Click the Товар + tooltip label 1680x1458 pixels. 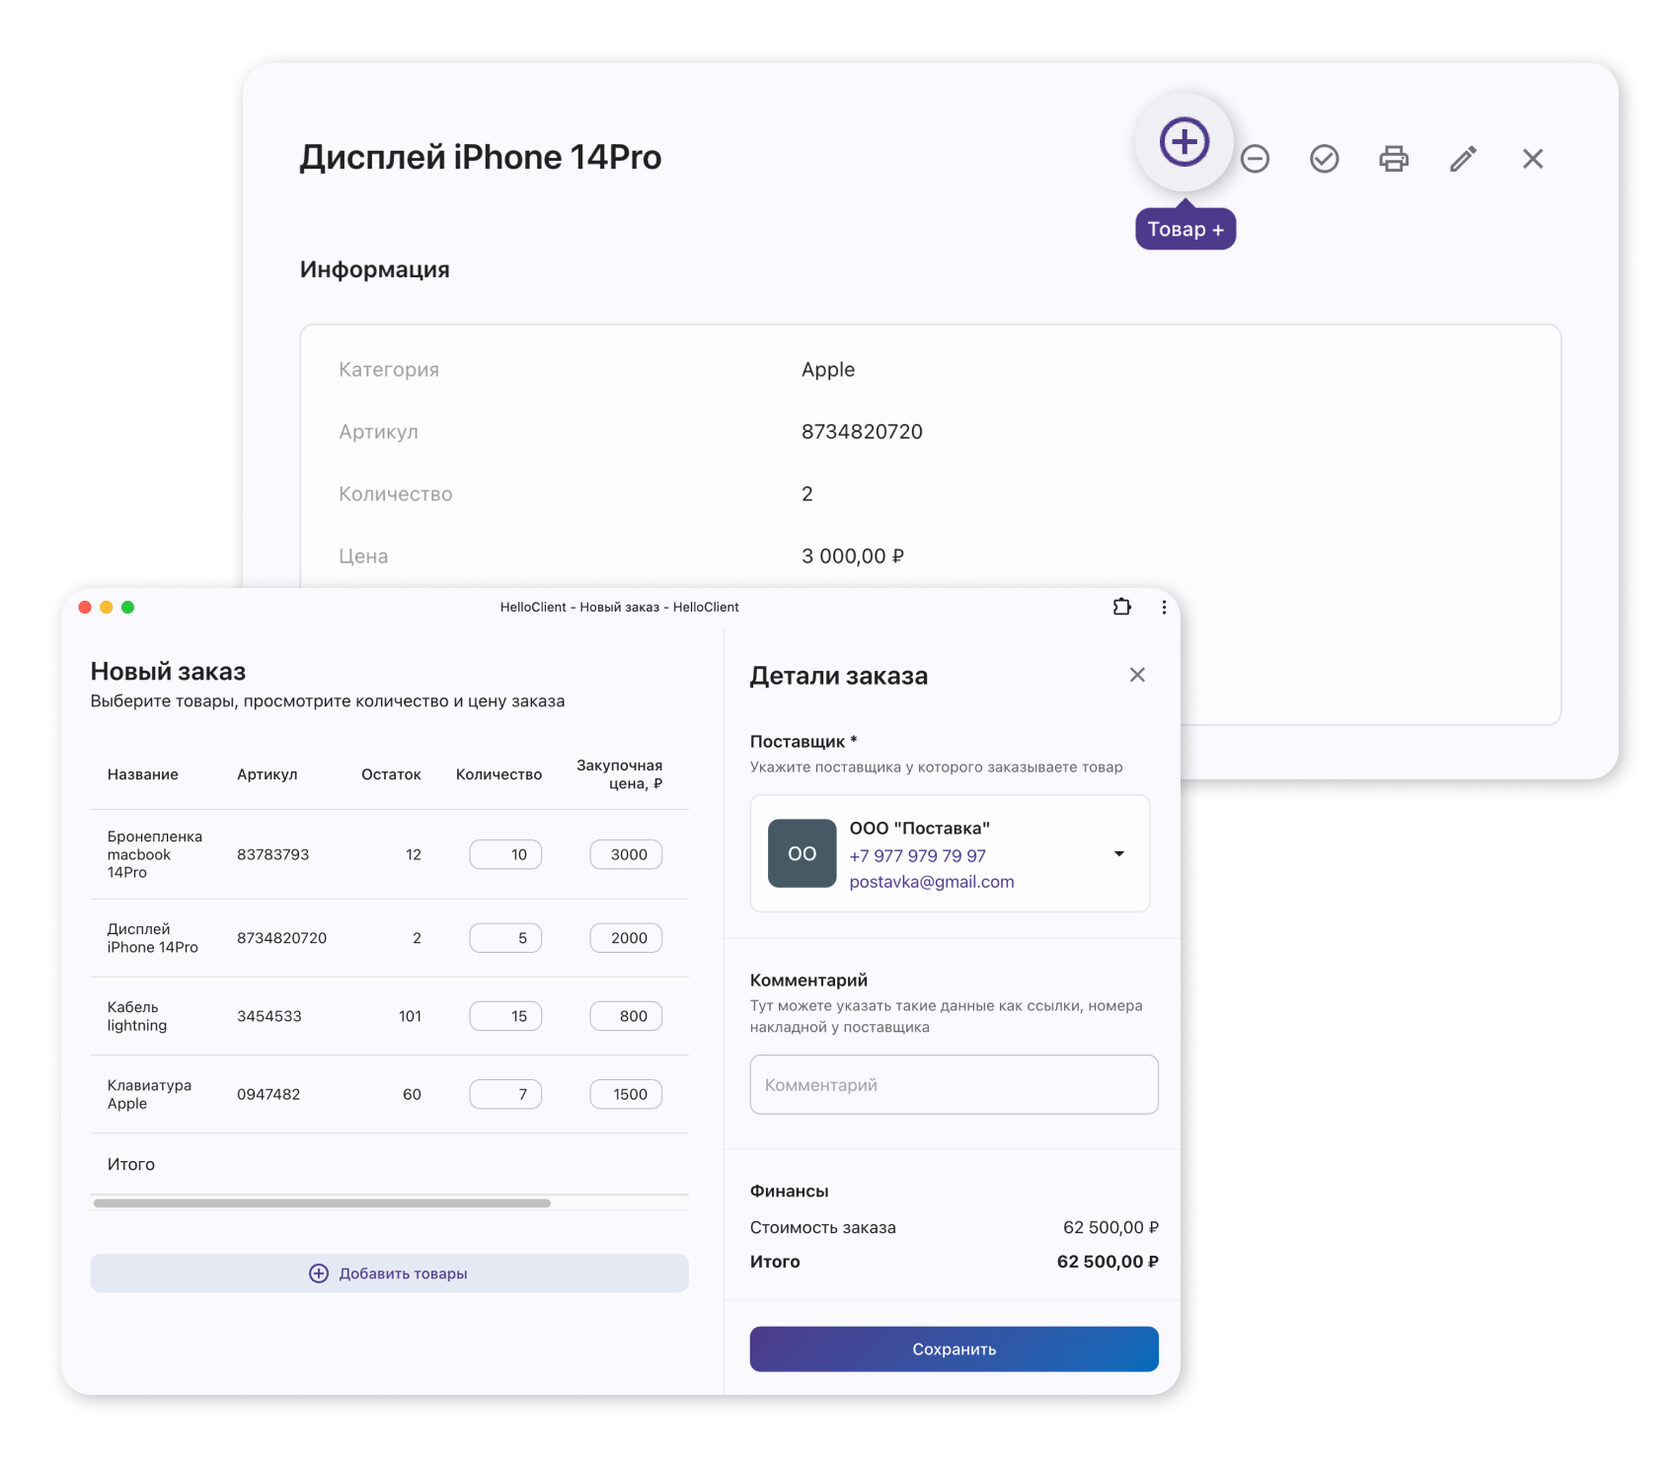pos(1185,229)
